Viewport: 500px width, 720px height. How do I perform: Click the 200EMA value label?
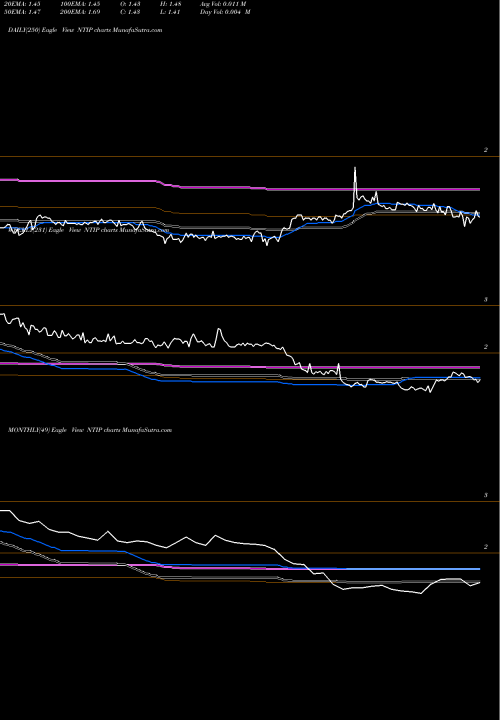[x=80, y=12]
